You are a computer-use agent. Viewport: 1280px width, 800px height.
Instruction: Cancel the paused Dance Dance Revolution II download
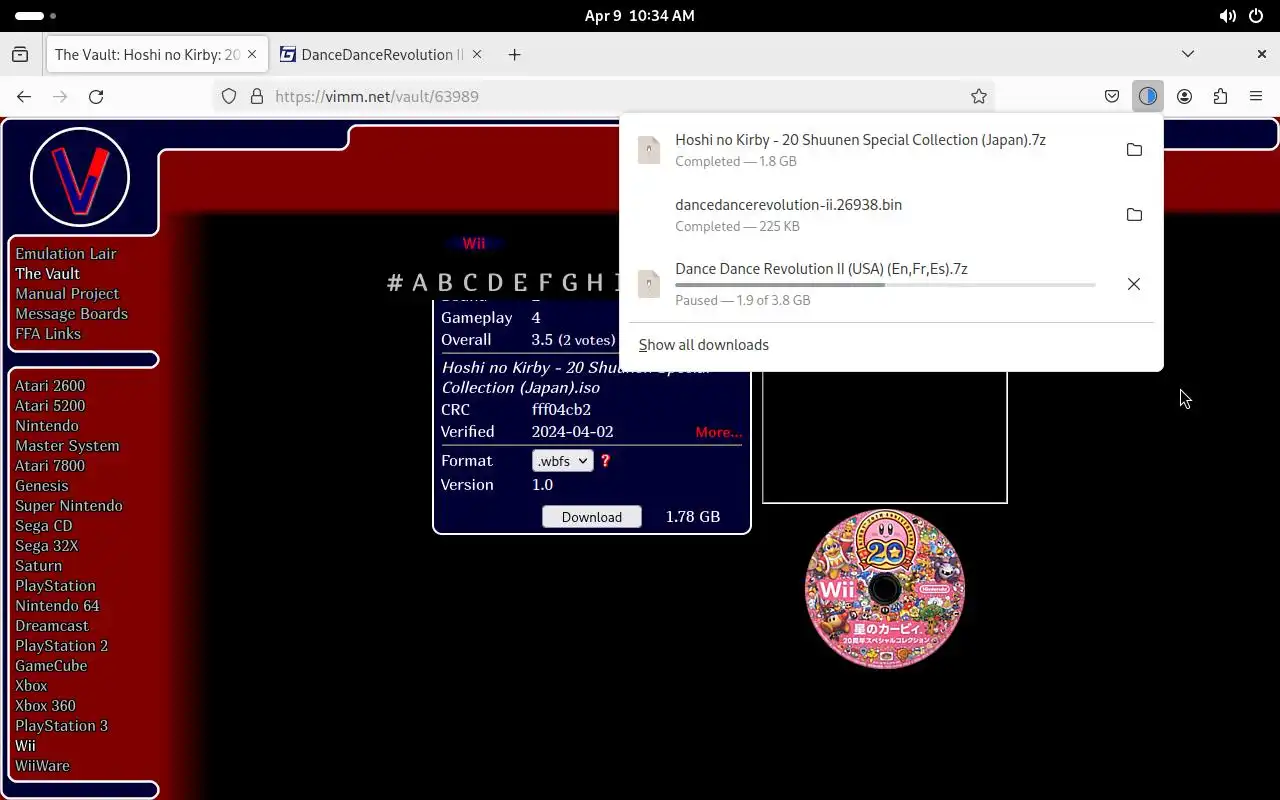[1134, 284]
